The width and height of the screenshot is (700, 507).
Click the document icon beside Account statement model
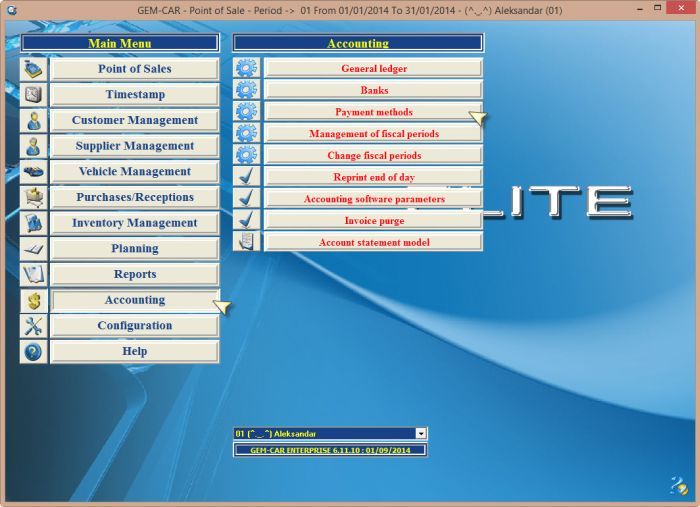(246, 242)
